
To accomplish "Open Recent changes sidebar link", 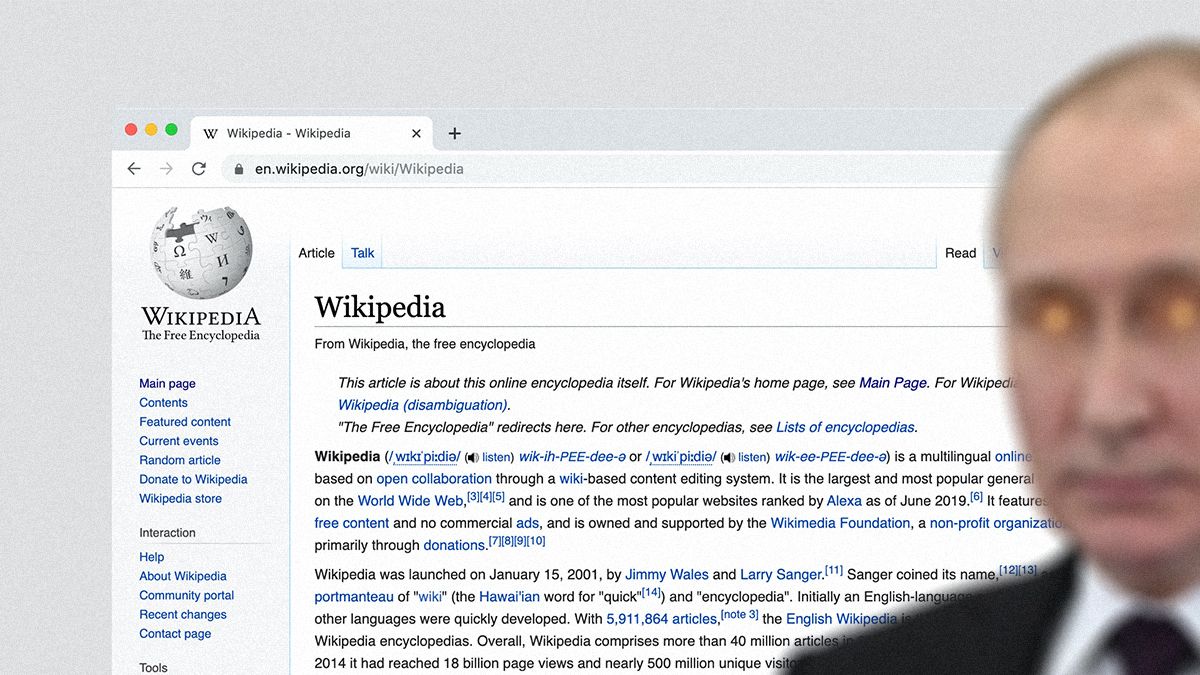I will (183, 614).
